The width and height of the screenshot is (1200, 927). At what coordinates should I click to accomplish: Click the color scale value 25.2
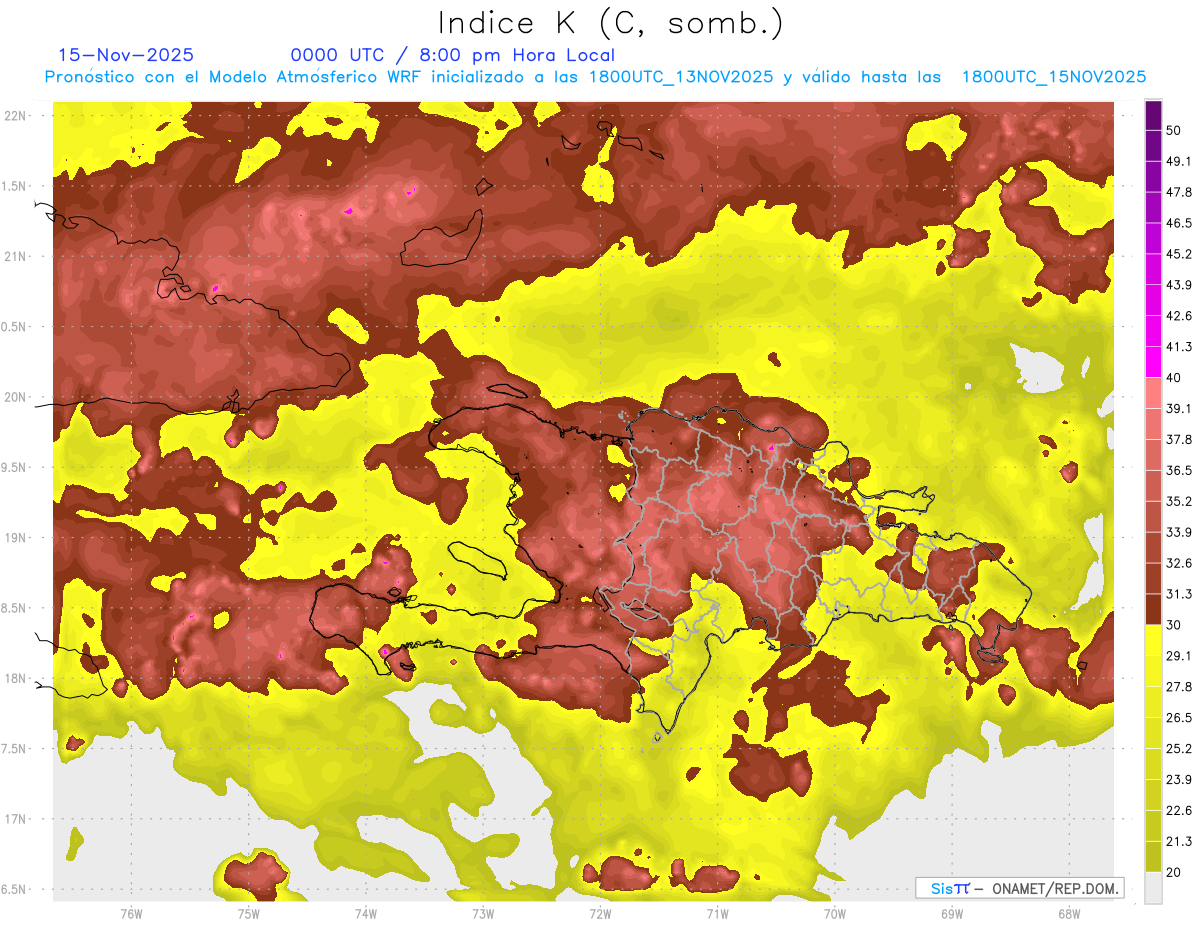coord(1178,748)
